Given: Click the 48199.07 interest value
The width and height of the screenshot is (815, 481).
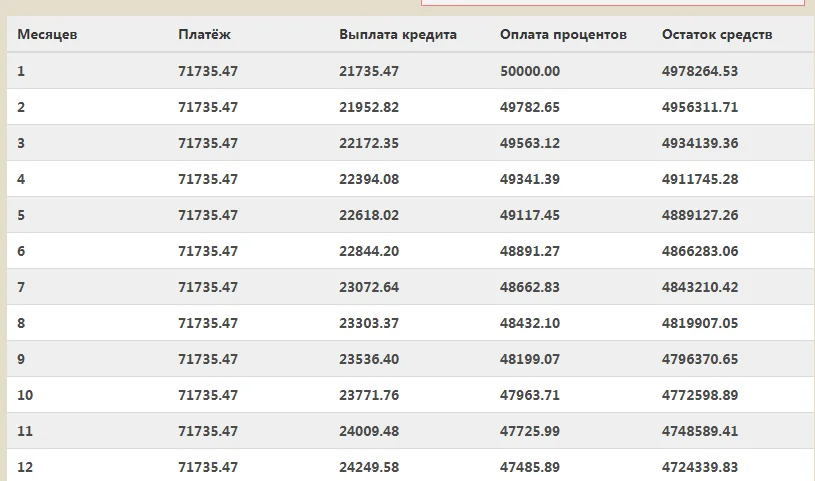Looking at the screenshot, I should pos(530,359).
